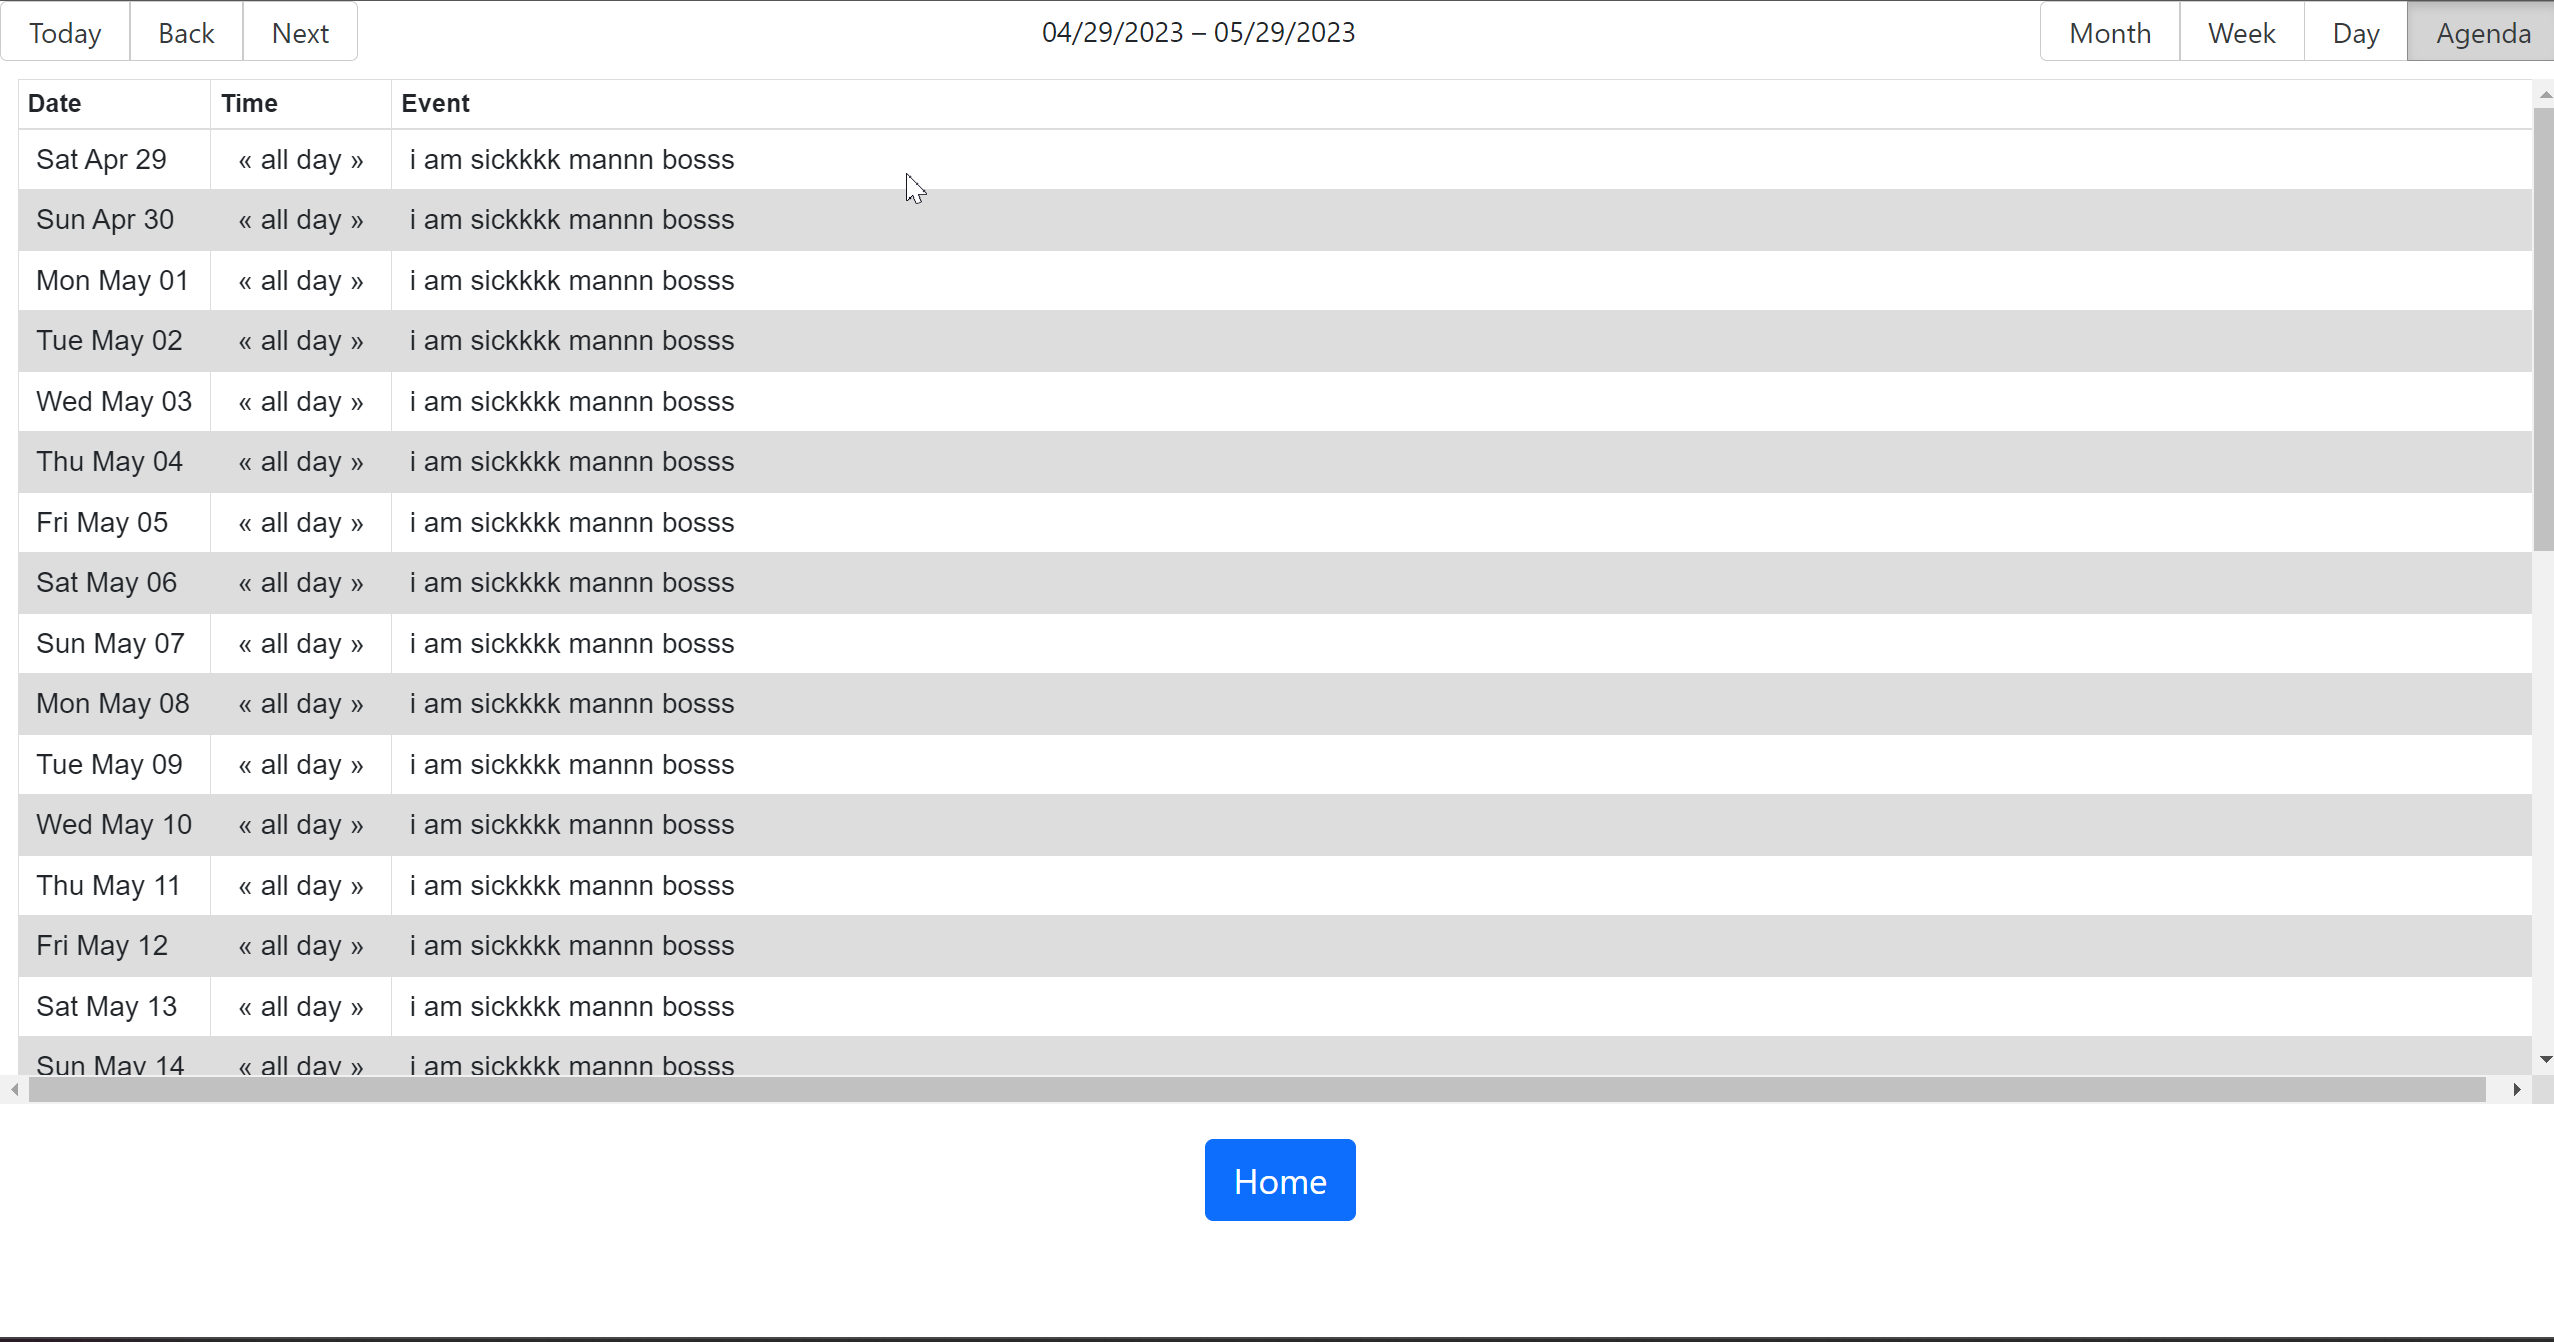Click the Time column header
The height and width of the screenshot is (1342, 2554).
click(249, 103)
